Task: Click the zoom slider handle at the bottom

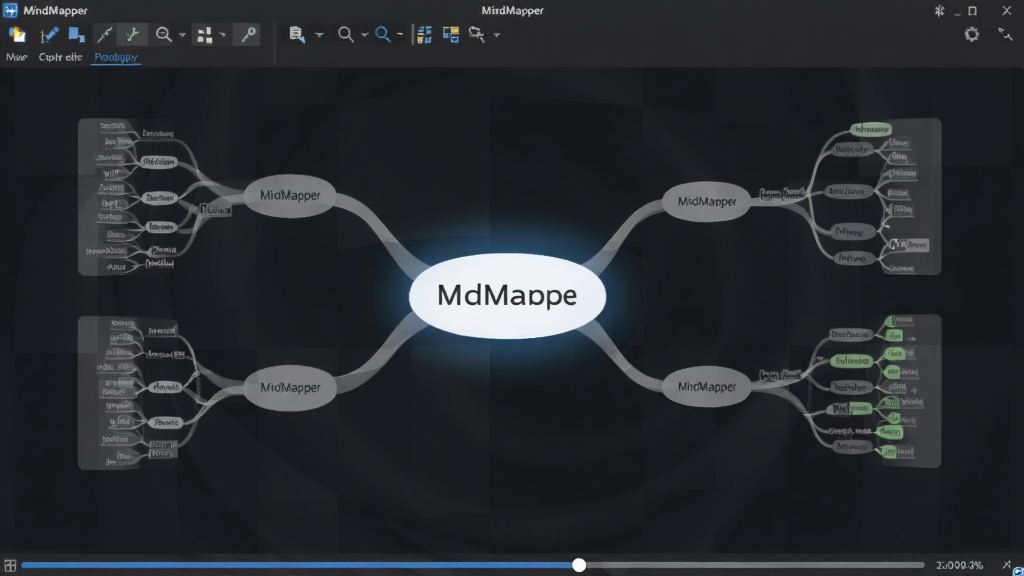Action: (x=579, y=565)
